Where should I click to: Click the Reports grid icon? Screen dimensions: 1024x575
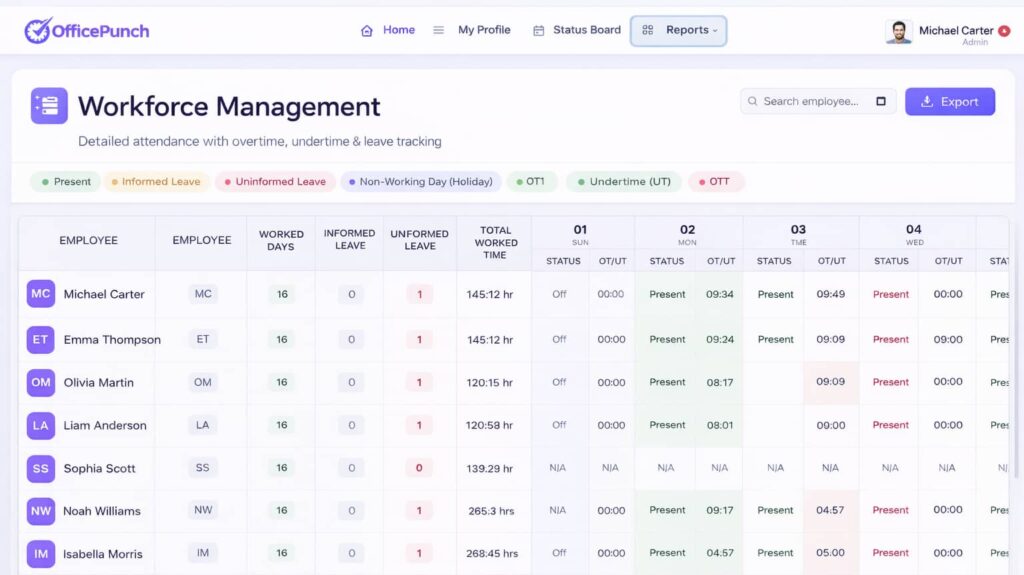tap(648, 30)
